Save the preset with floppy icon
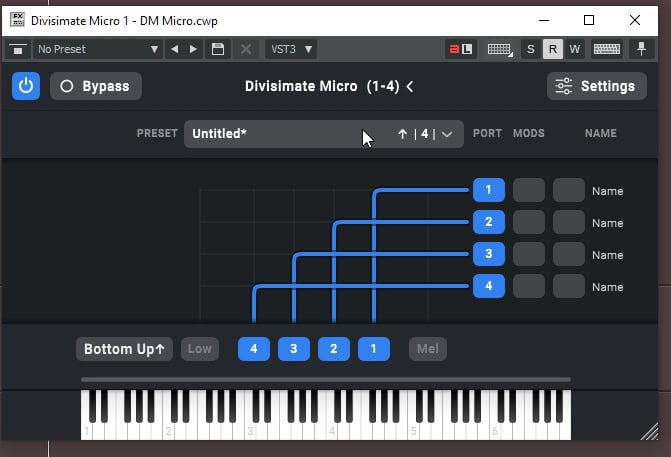This screenshot has height=457, width=671. 218,49
